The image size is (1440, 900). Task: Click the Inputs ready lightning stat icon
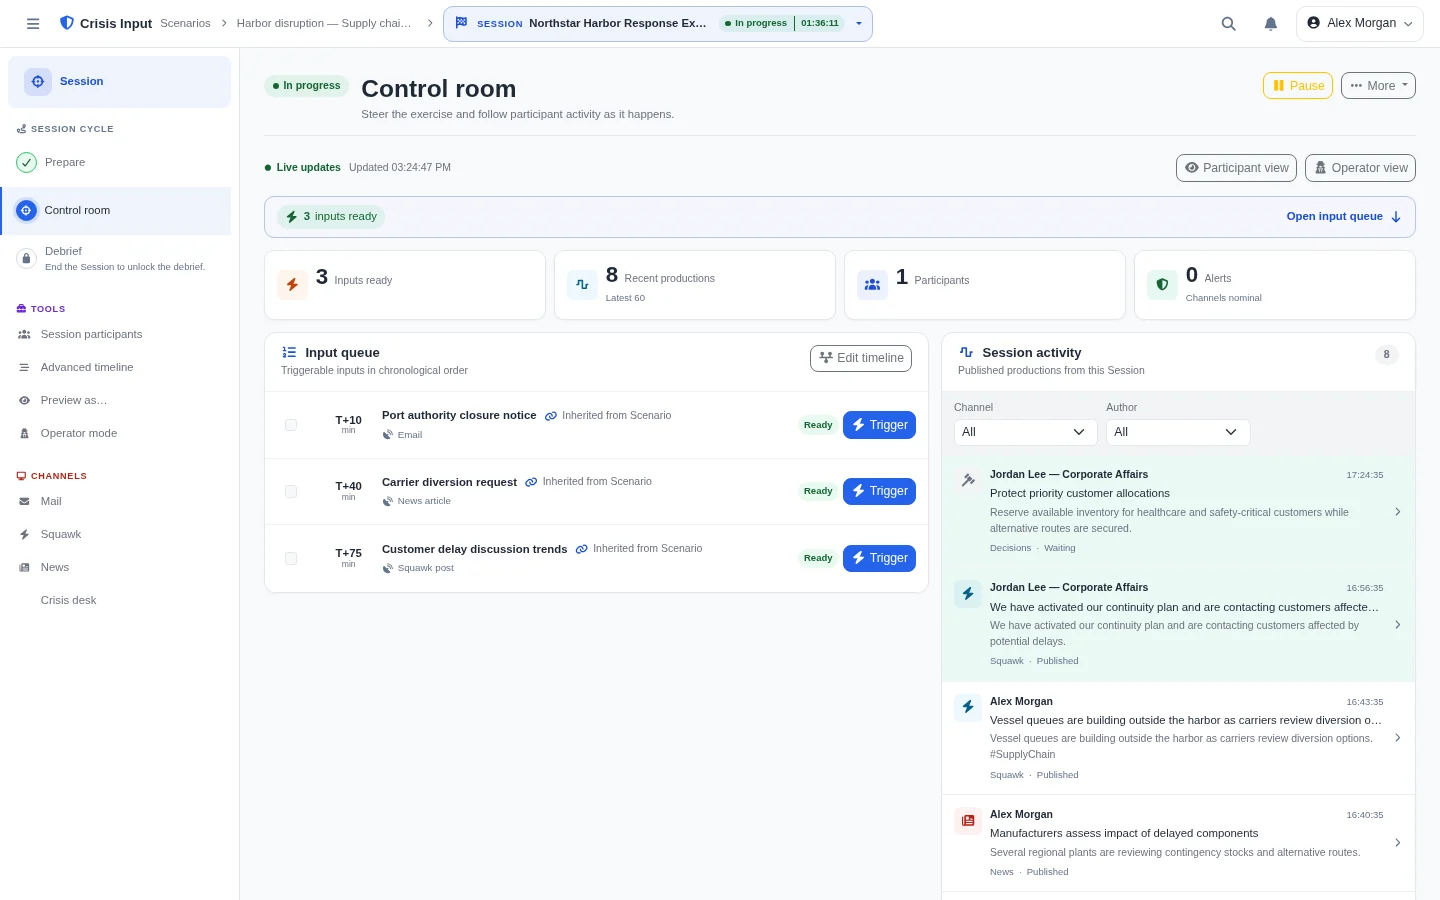pyautogui.click(x=292, y=285)
